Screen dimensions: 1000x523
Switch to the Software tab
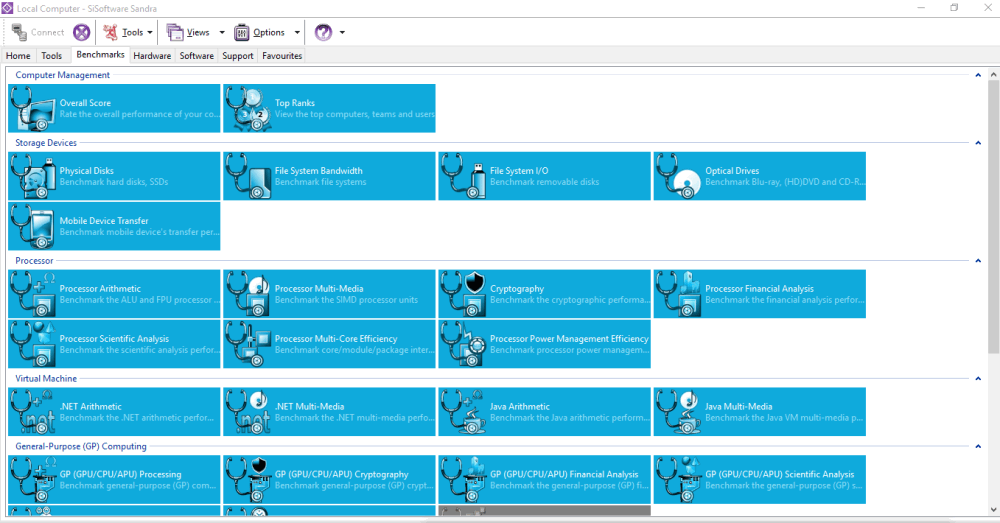click(196, 55)
